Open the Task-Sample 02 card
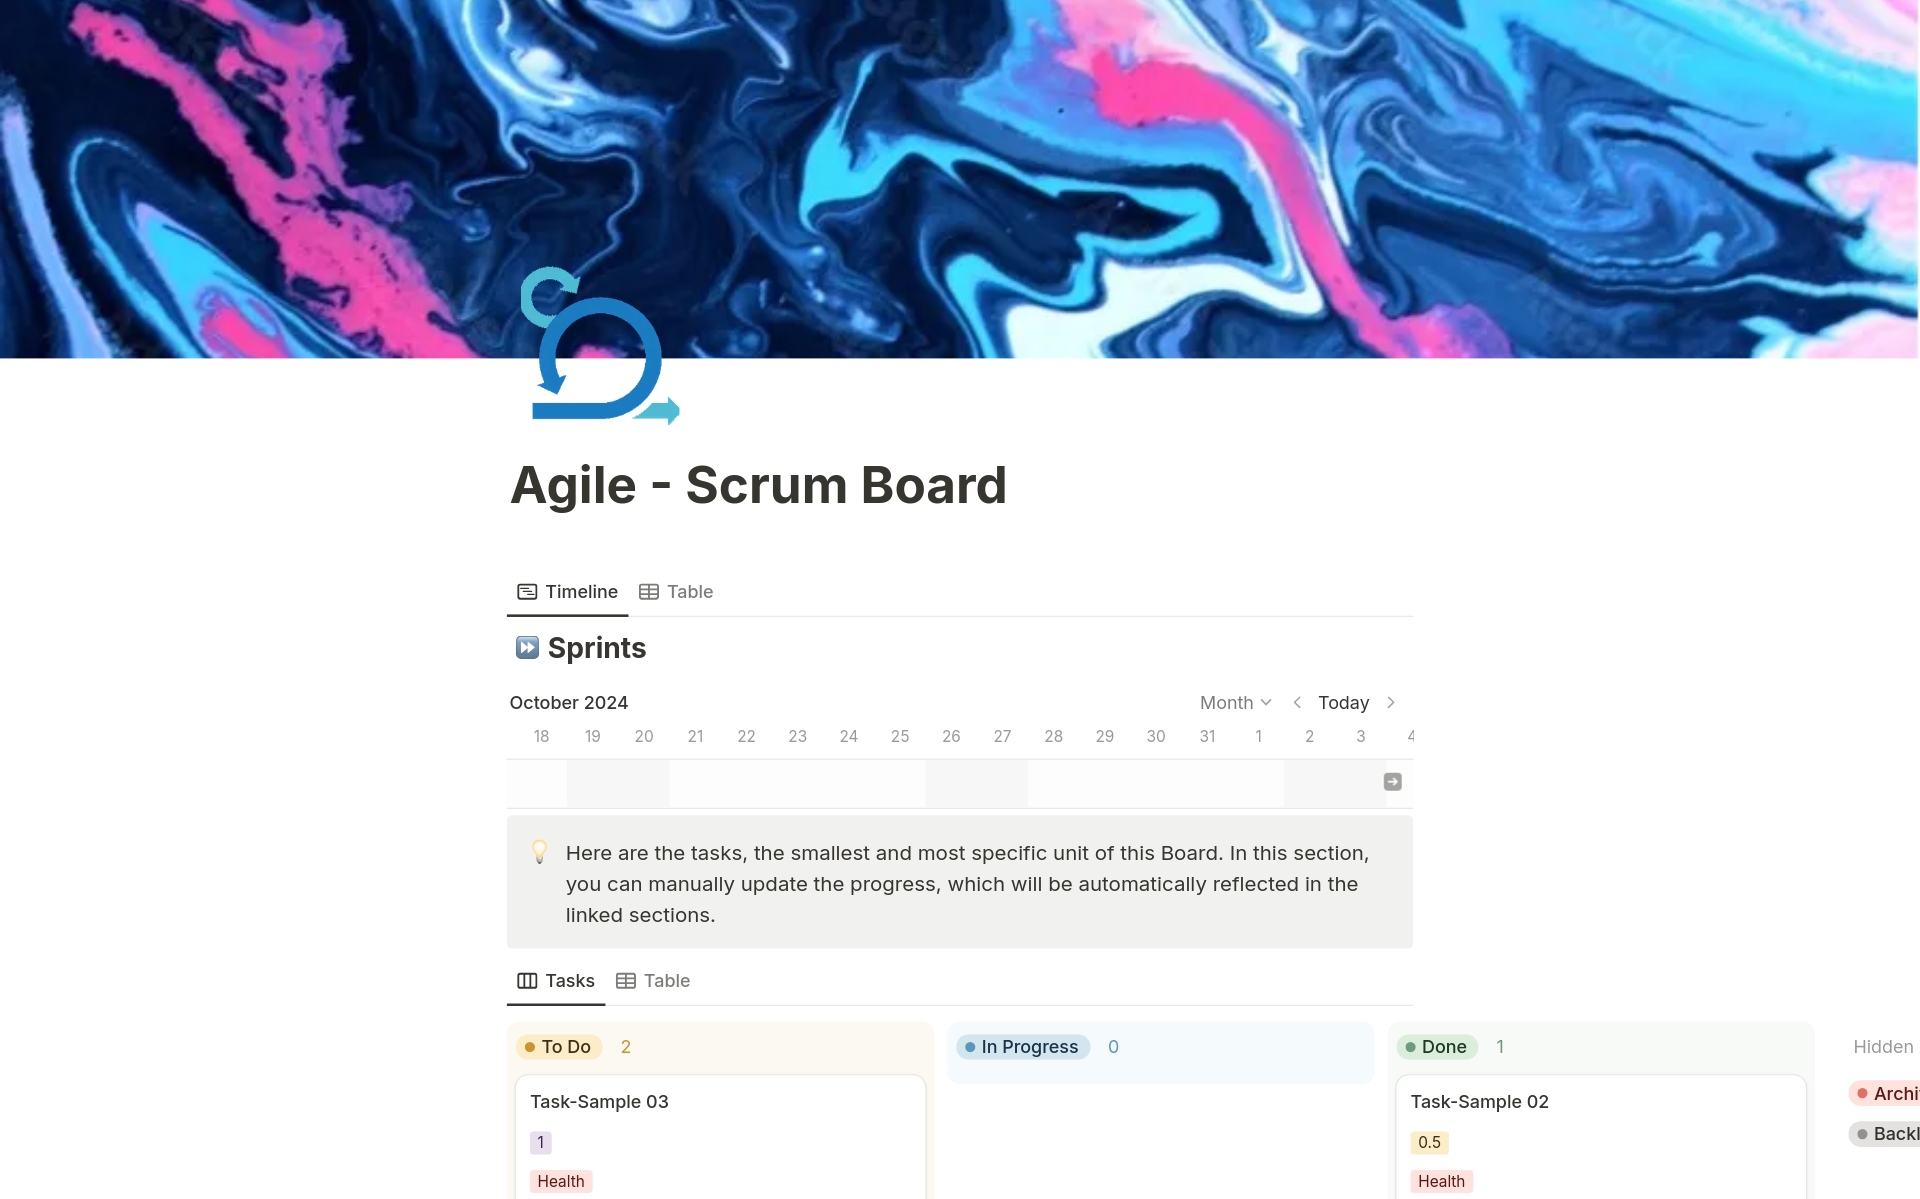This screenshot has height=1199, width=1920. point(1480,1101)
